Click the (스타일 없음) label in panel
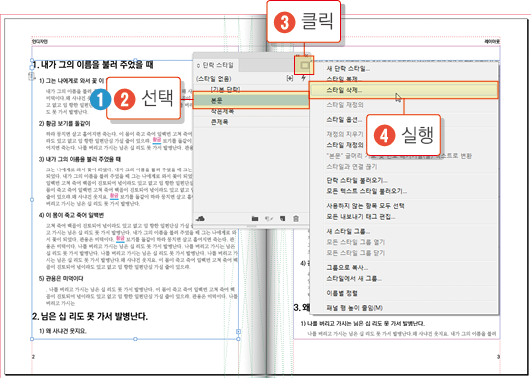The width and height of the screenshot is (531, 378). tap(214, 79)
